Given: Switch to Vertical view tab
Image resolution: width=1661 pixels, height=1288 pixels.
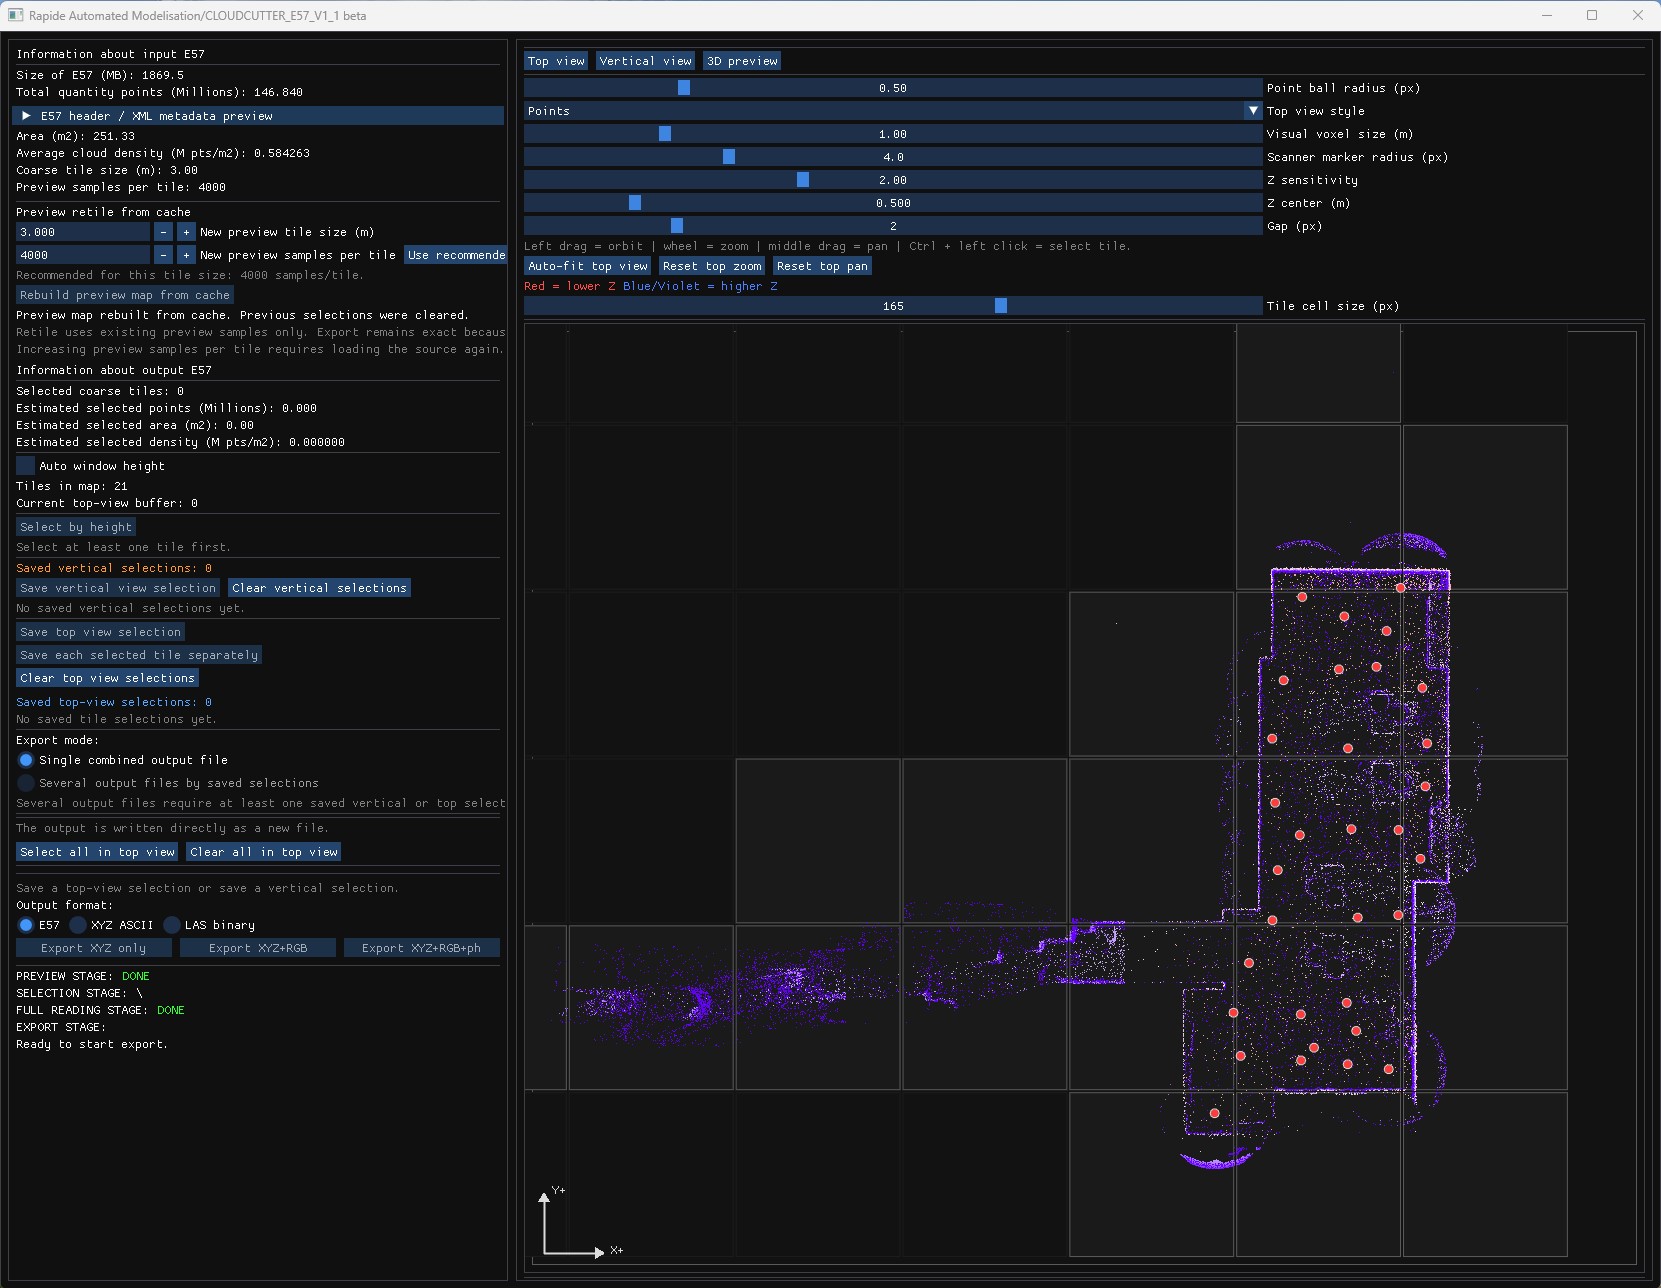Looking at the screenshot, I should click(645, 61).
